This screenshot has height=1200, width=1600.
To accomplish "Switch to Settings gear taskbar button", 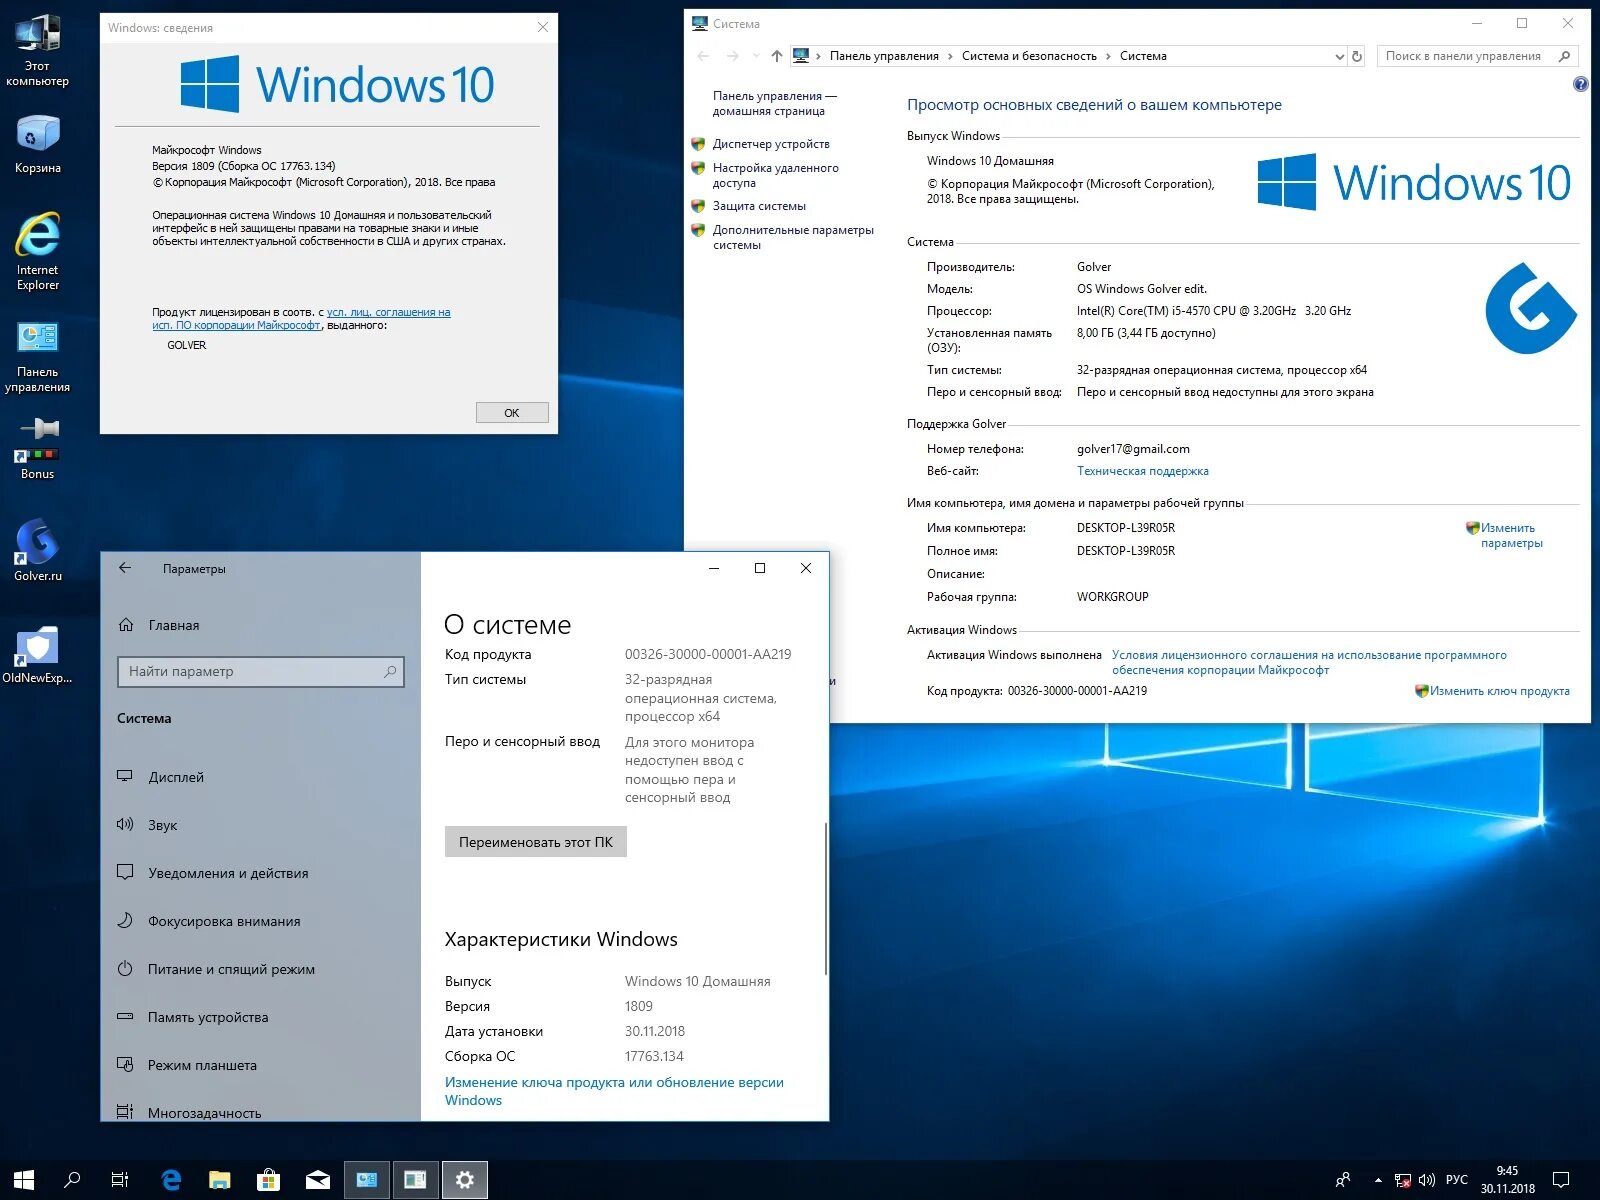I will tap(465, 1180).
